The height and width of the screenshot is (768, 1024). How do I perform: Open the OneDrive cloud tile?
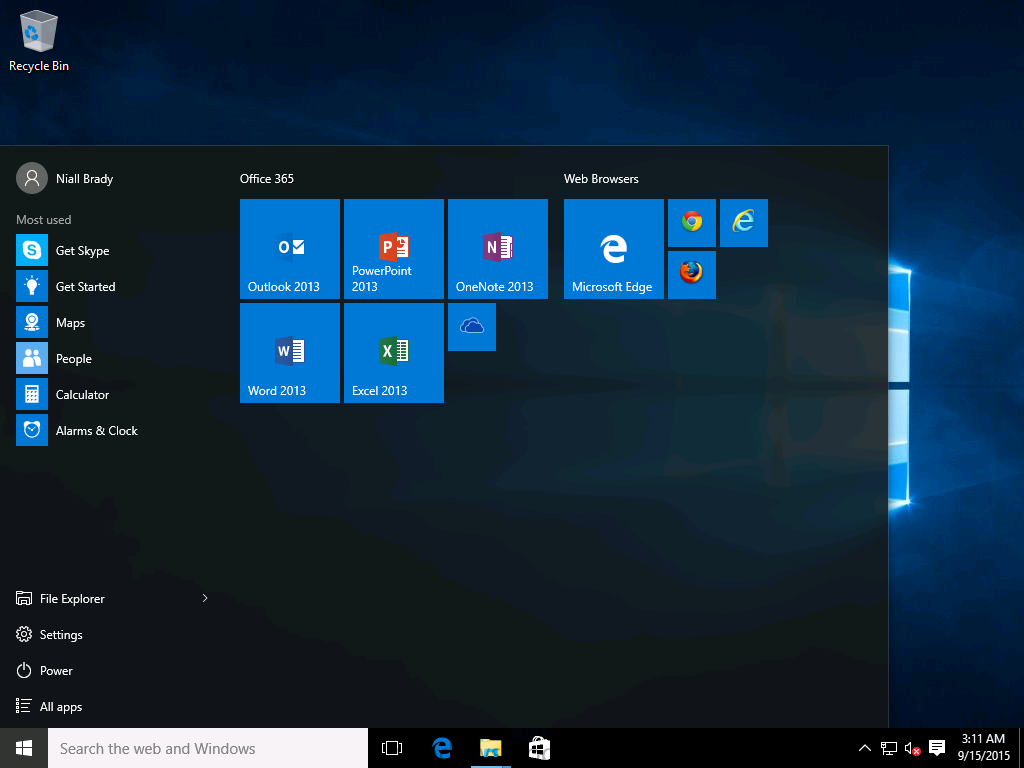[x=472, y=327]
